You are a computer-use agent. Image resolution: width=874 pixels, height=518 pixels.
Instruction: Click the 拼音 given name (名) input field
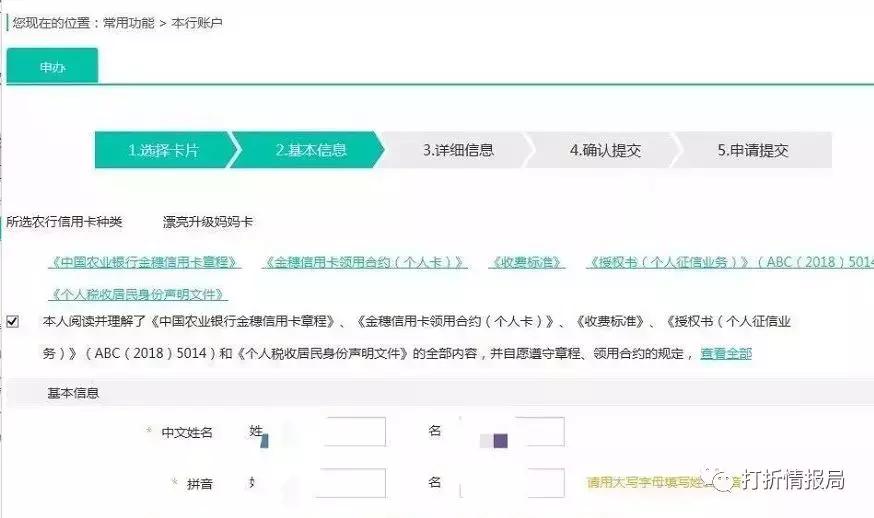(512, 483)
